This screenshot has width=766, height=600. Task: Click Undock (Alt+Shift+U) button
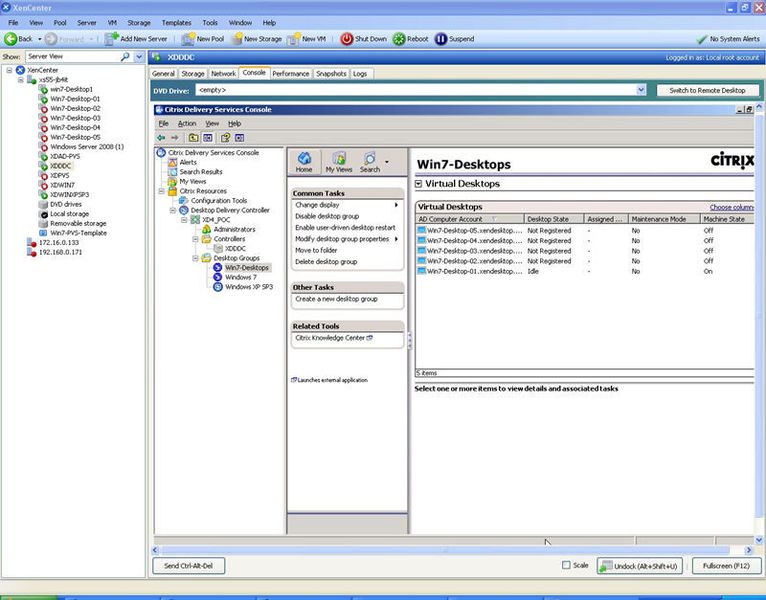(639, 566)
